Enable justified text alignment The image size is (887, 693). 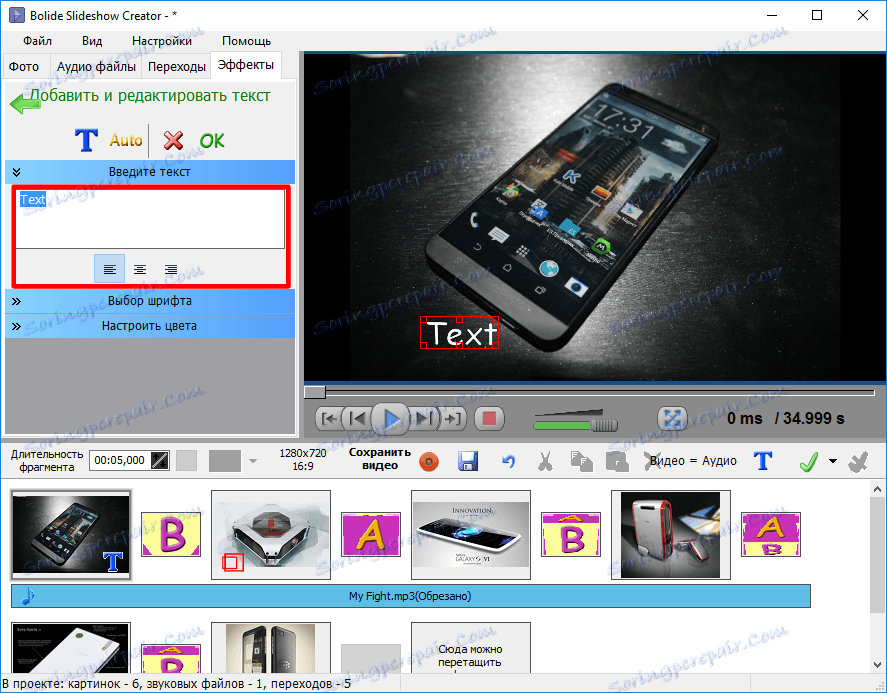point(169,268)
